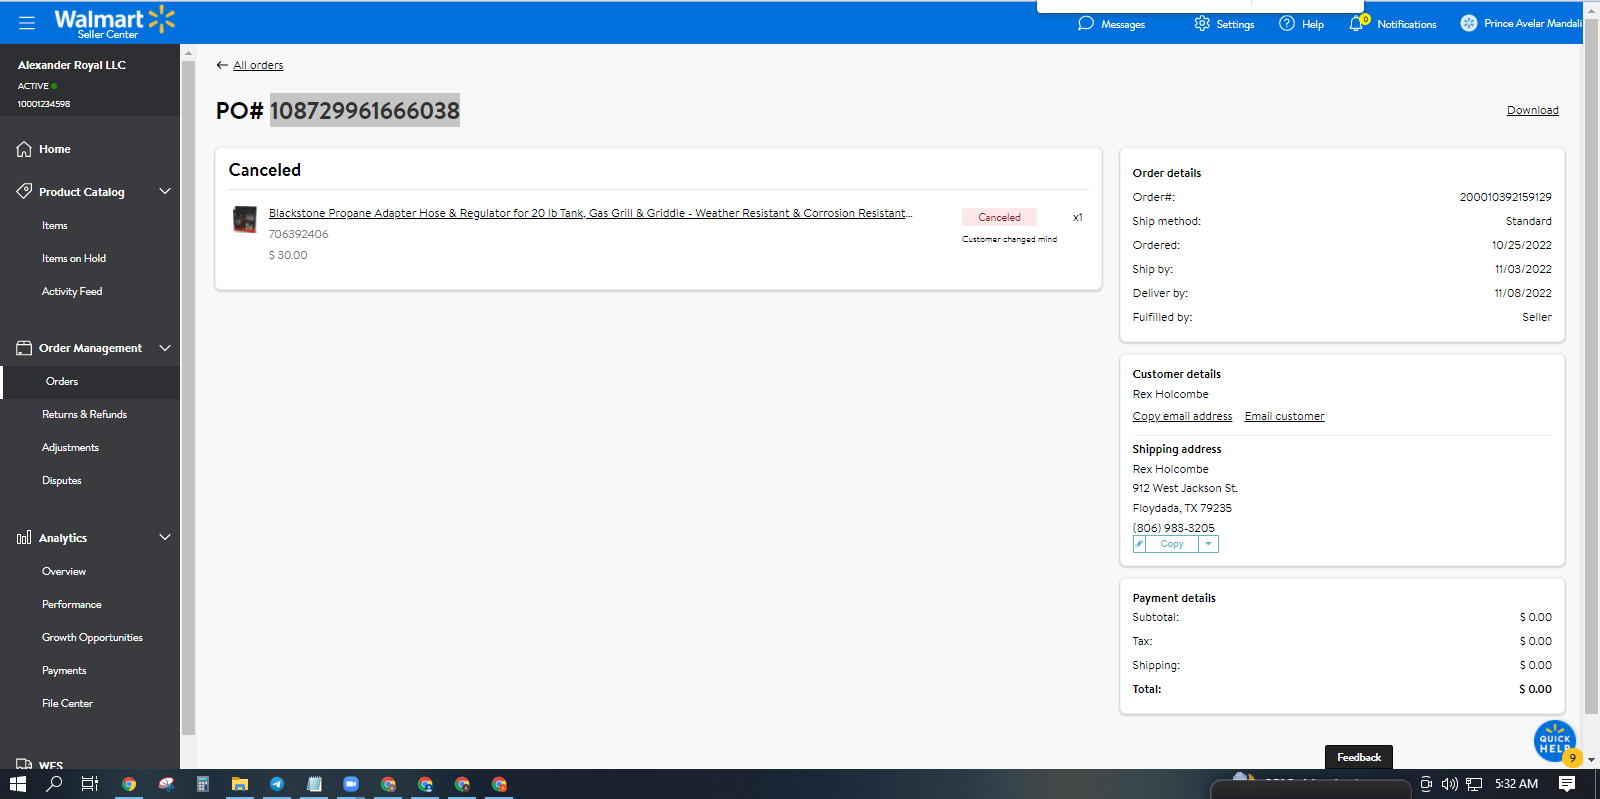Click the Blackstone hose product thumbnail
Screen dimensions: 1600x799
(x=245, y=219)
